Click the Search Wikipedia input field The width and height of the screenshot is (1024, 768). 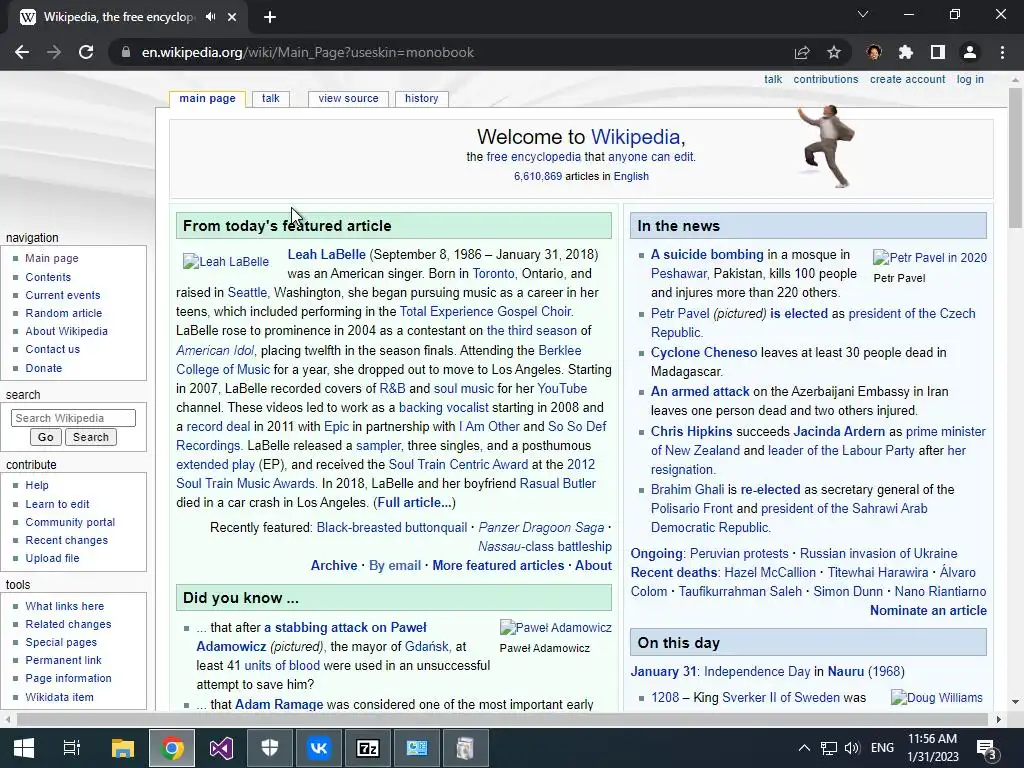pyautogui.click(x=73, y=418)
